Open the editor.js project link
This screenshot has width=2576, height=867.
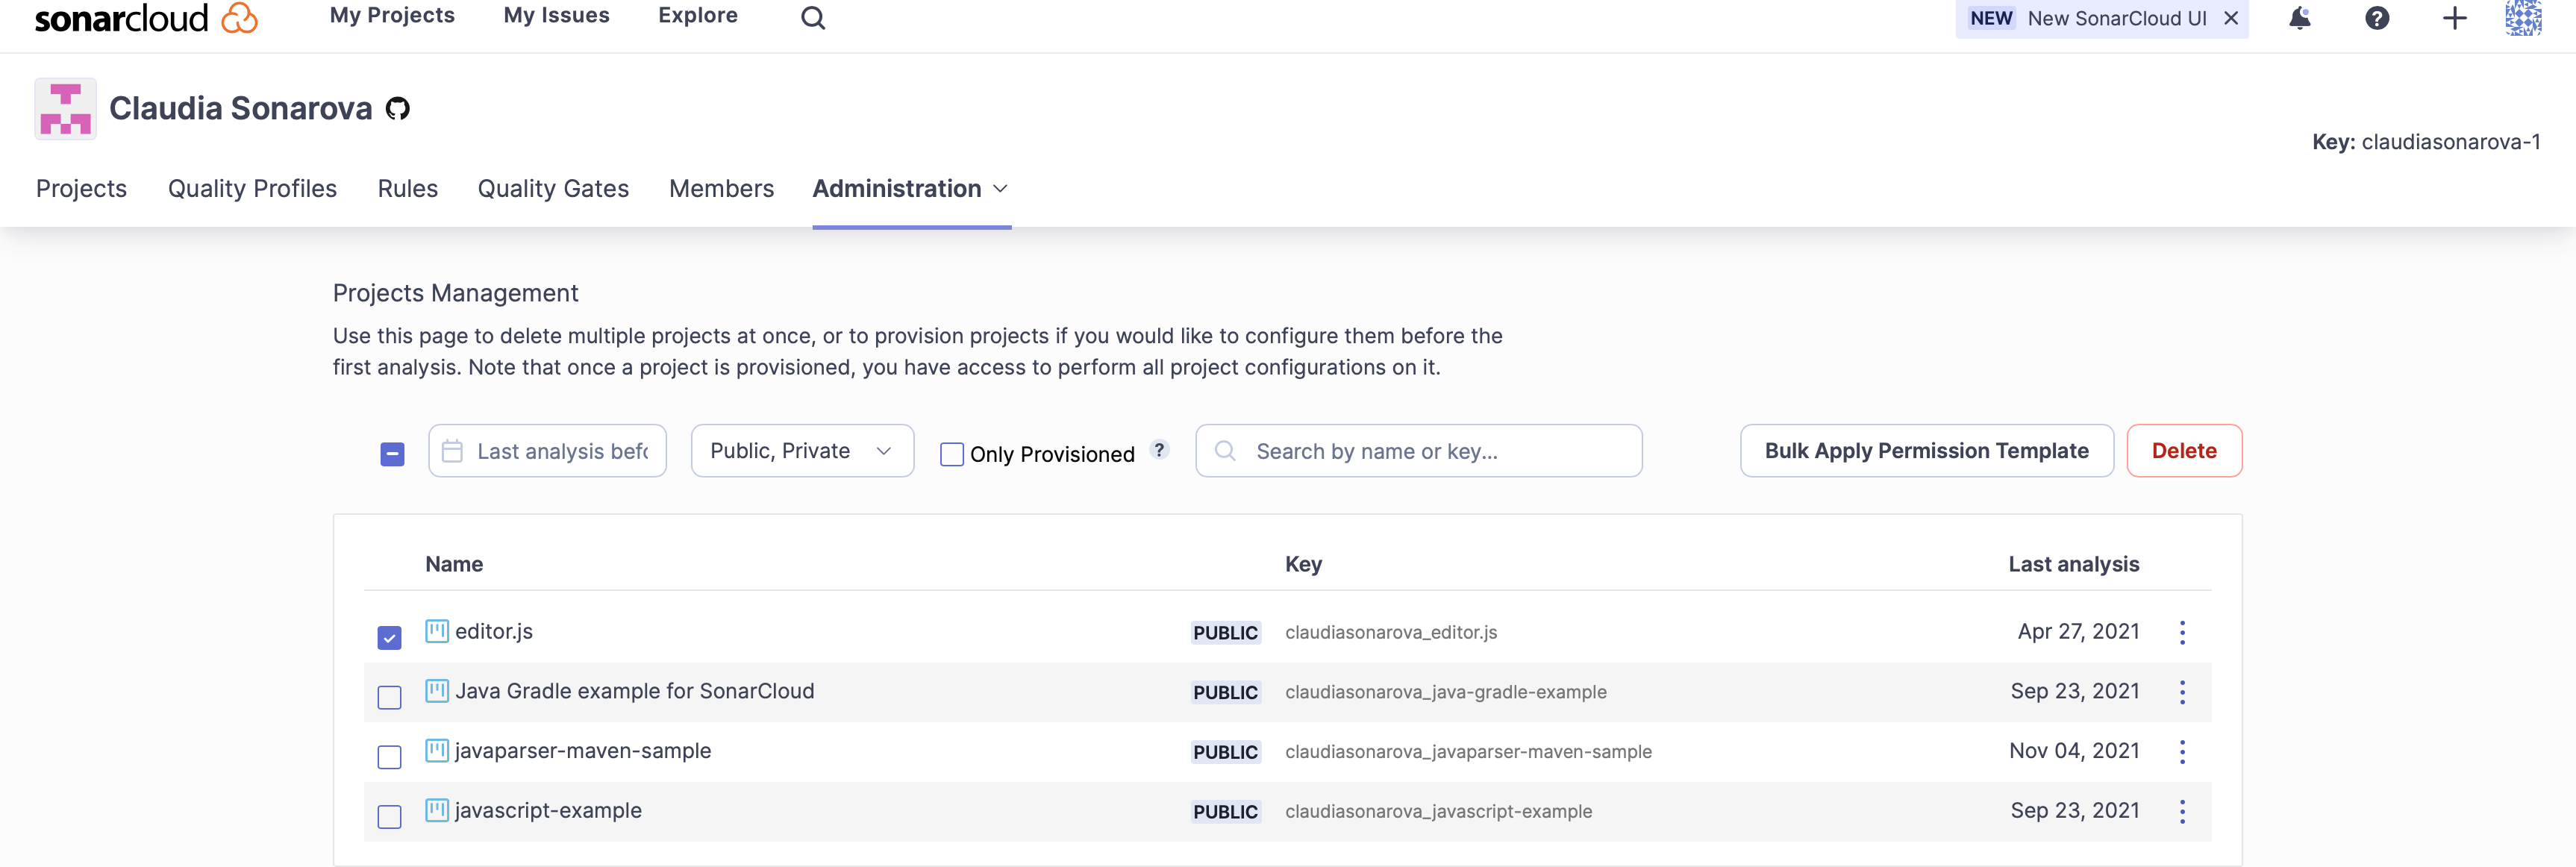point(493,631)
